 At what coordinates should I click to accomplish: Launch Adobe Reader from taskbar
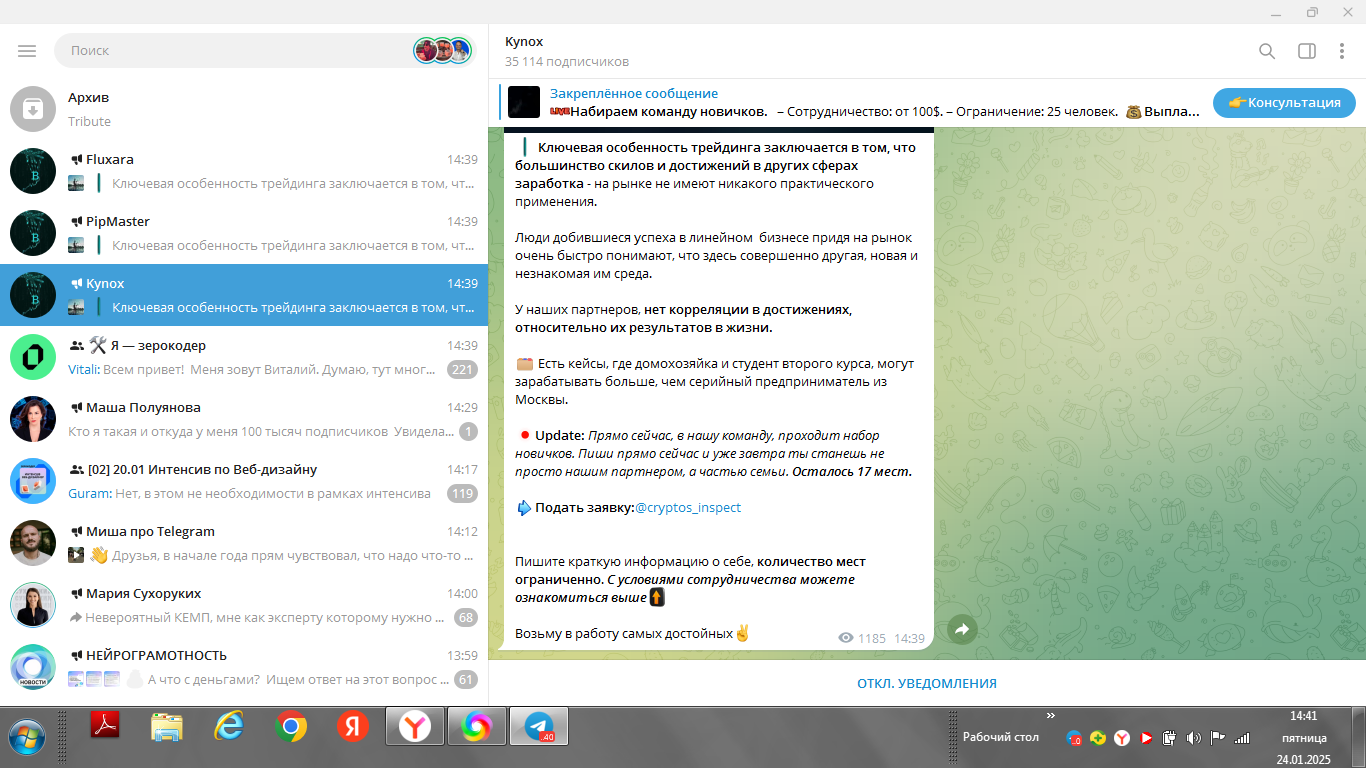[105, 726]
